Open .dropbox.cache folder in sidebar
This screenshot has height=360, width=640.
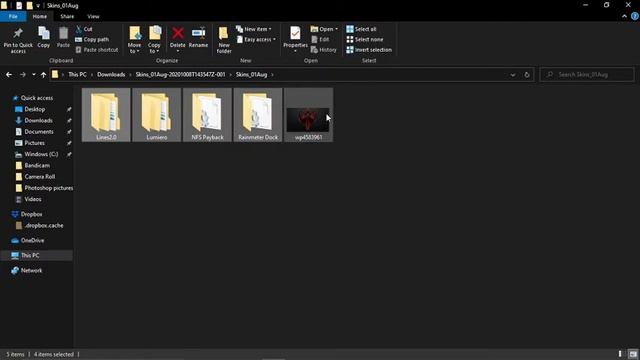pos(44,225)
